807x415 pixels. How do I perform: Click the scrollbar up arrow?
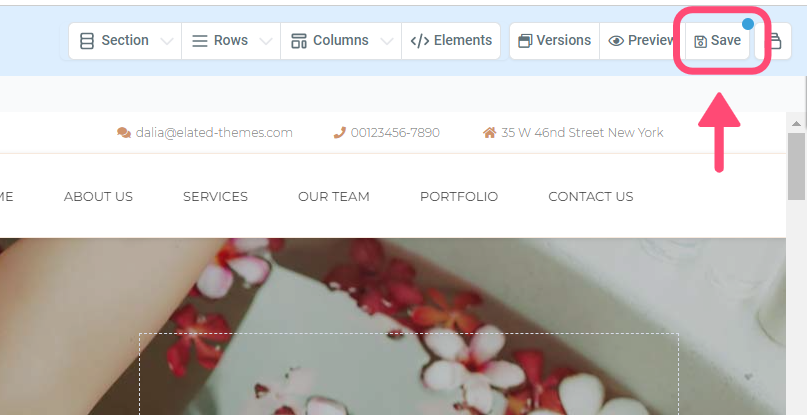796,124
